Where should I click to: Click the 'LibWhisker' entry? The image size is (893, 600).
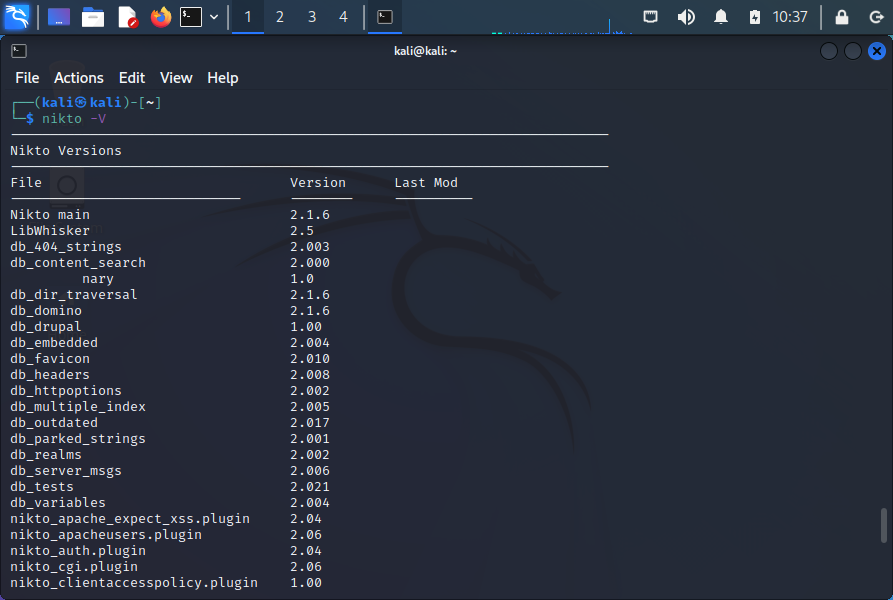[x=50, y=231]
